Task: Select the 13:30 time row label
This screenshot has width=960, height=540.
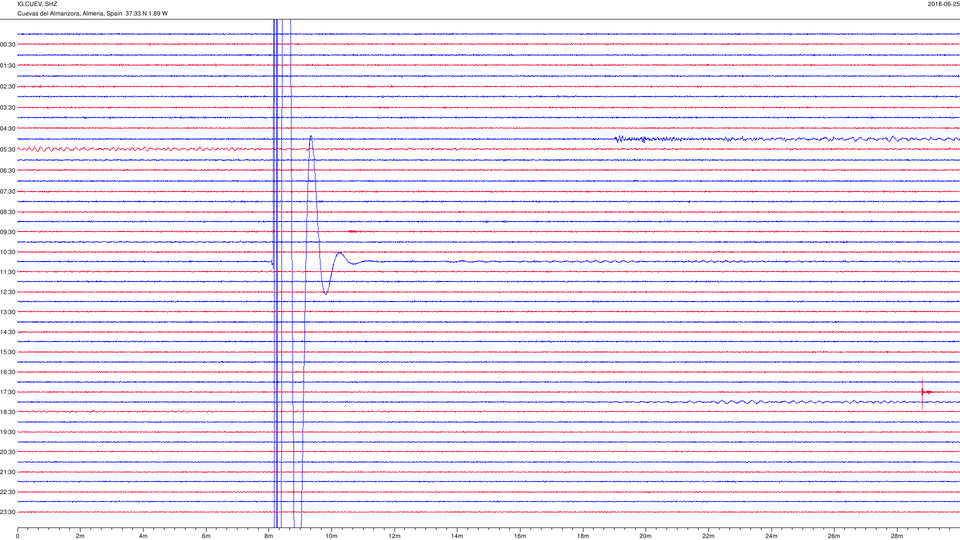Action: (8, 312)
